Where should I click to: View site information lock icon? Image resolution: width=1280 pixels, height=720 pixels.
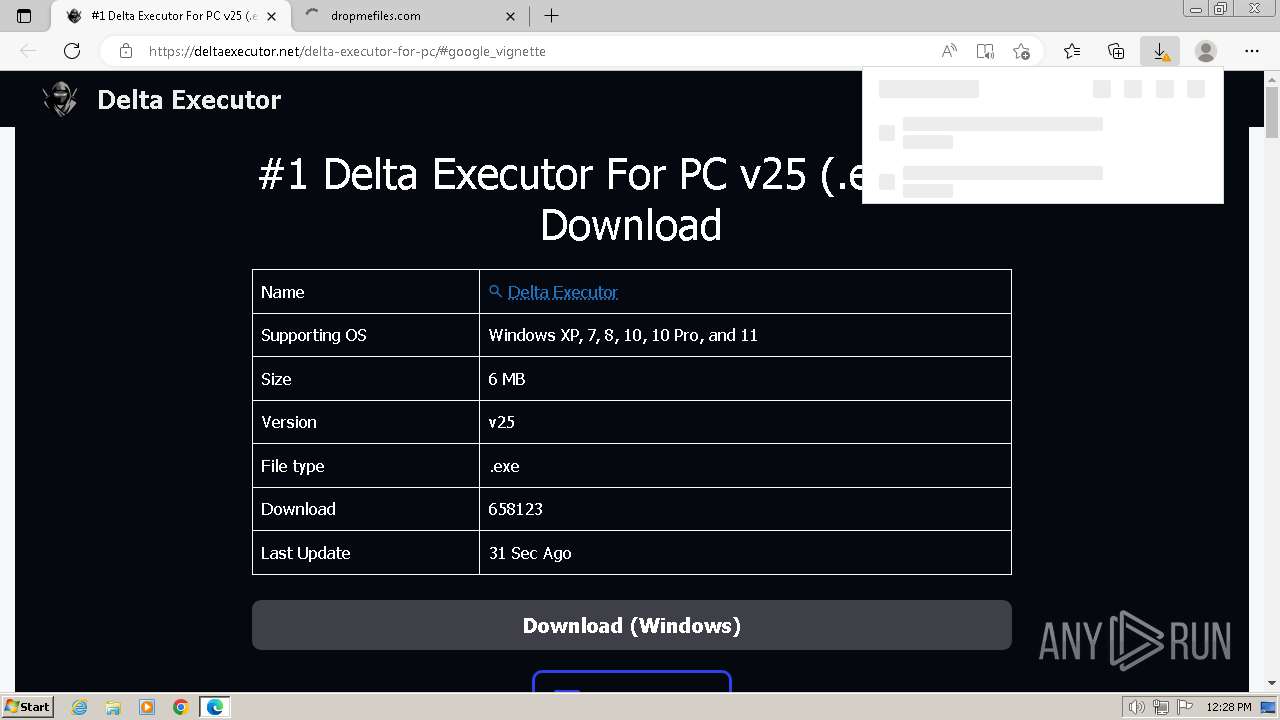126,51
